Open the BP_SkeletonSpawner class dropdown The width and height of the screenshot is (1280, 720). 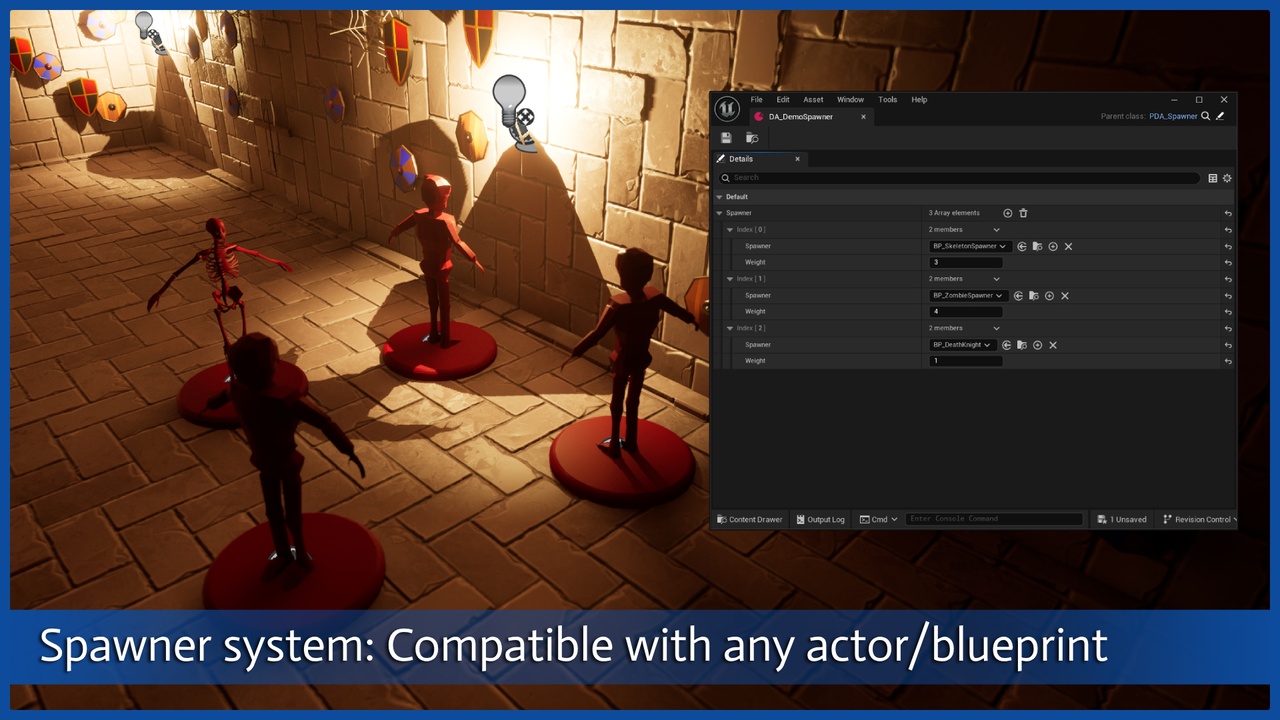tap(969, 246)
